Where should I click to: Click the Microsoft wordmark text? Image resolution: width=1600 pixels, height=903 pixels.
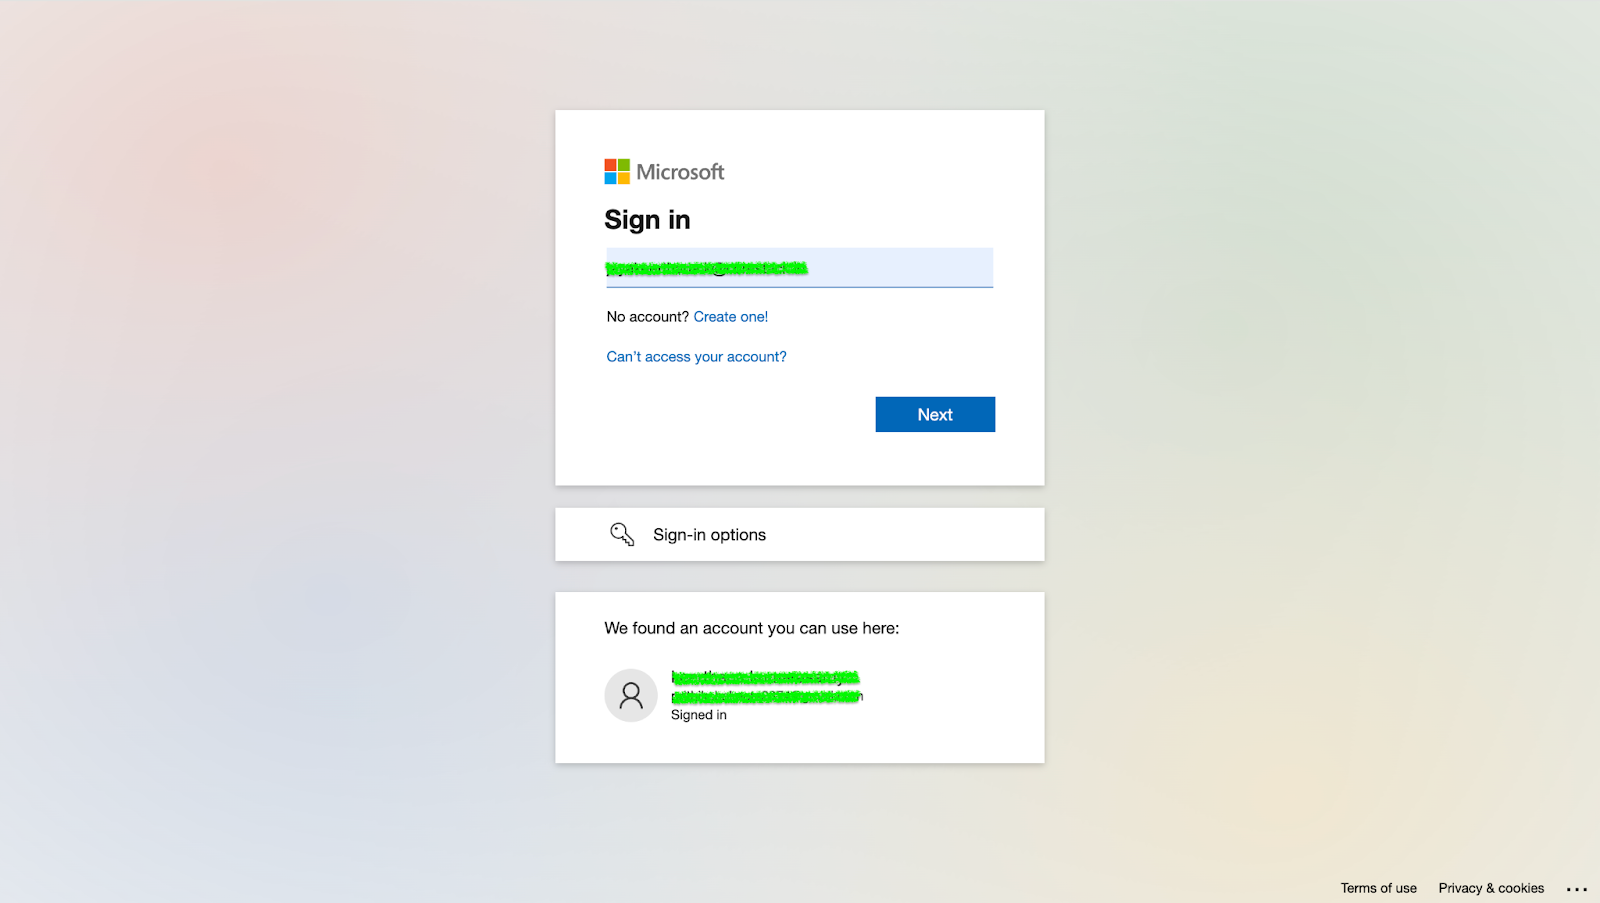[x=680, y=172]
